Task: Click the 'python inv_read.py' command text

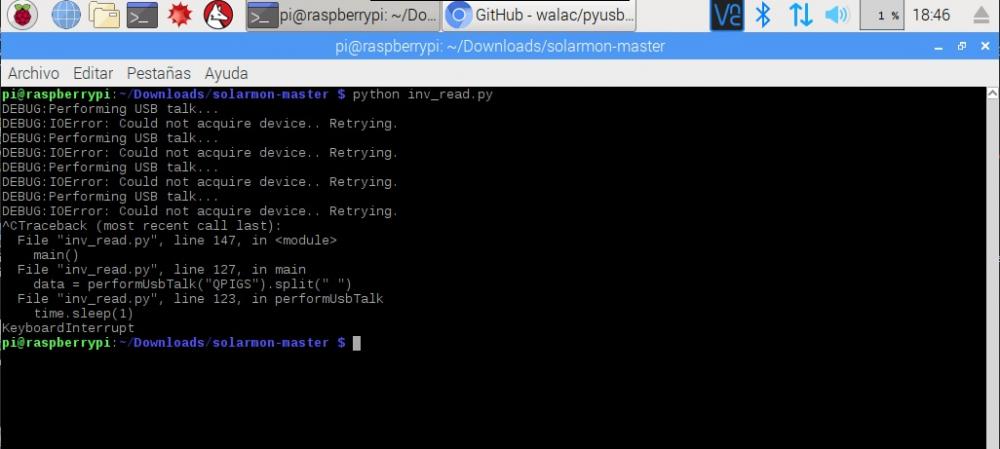Action: pos(423,95)
